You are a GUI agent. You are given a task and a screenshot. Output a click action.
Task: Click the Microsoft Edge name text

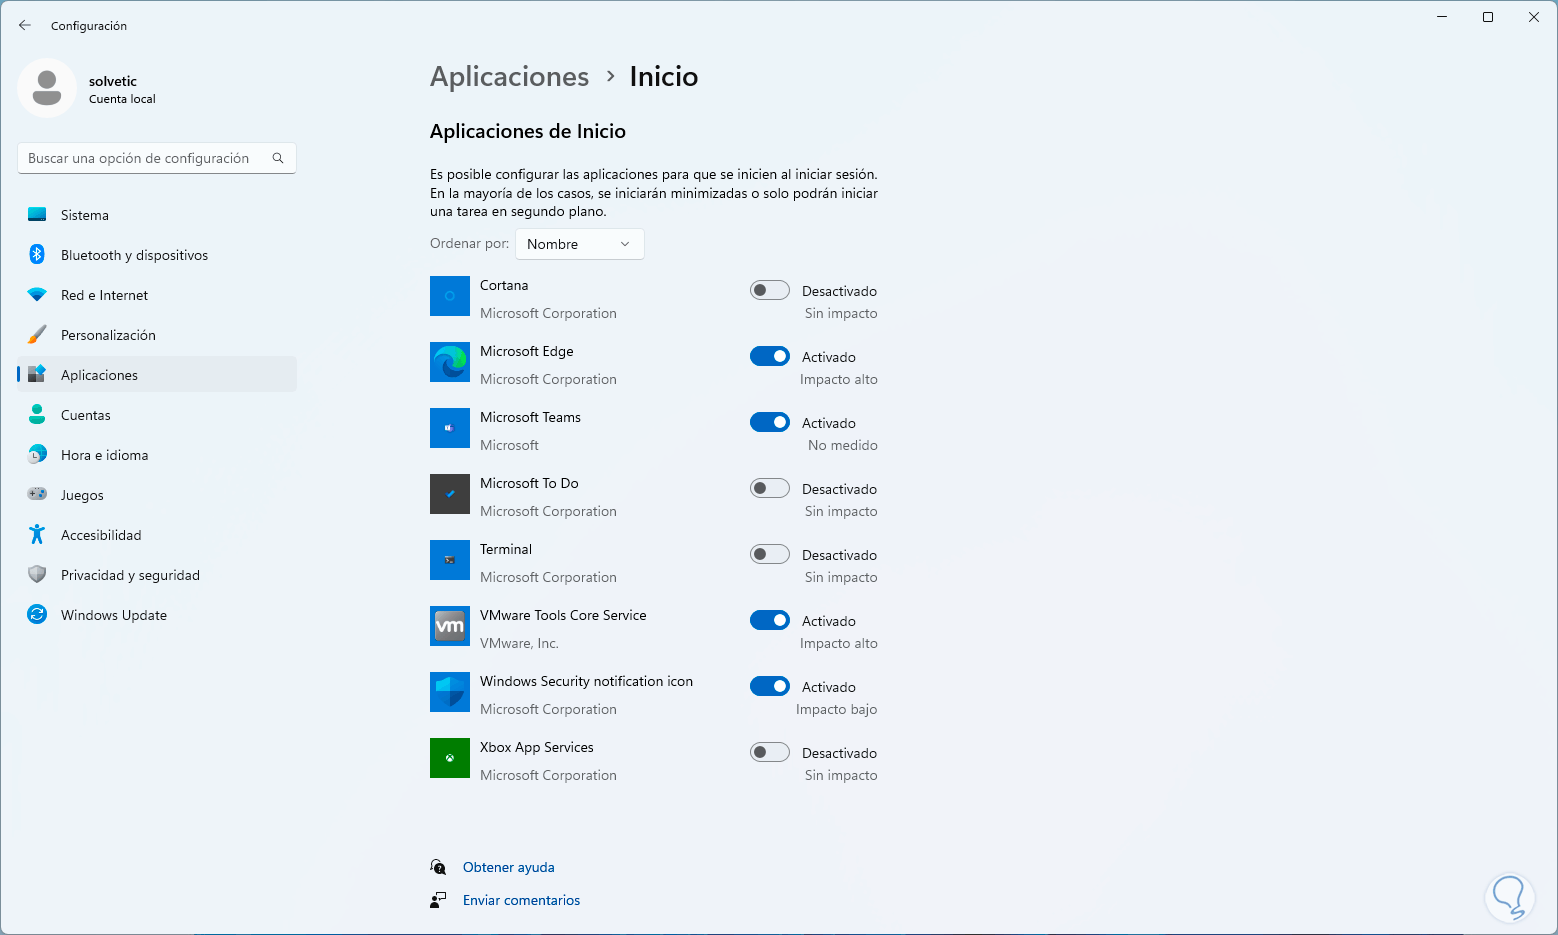(x=527, y=351)
